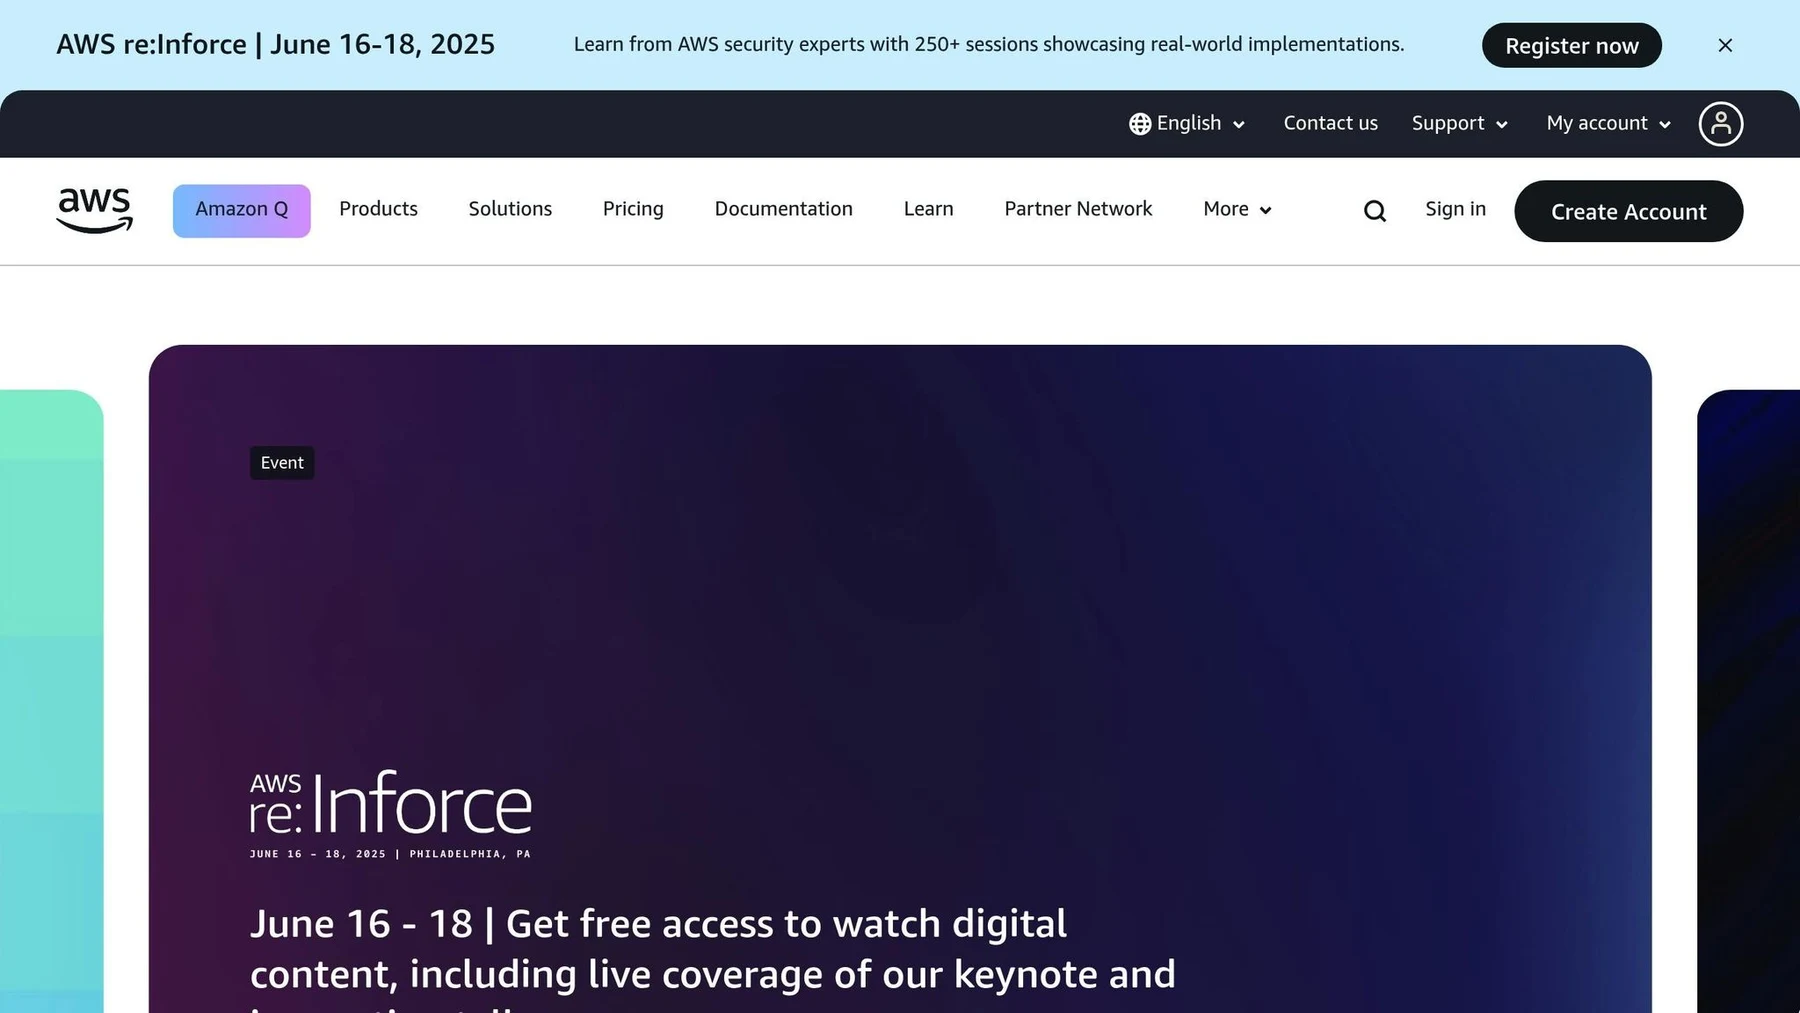The width and height of the screenshot is (1800, 1013).
Task: Open the Documentation menu item
Action: pos(784,209)
